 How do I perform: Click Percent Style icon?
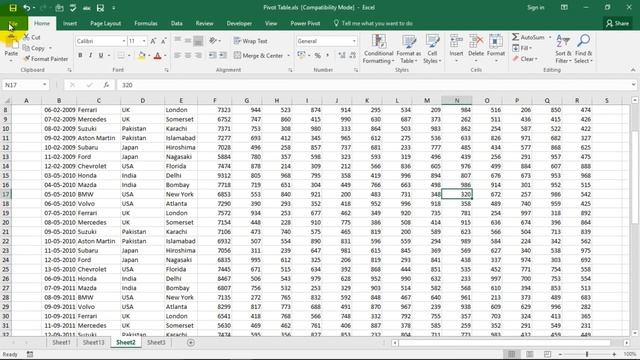coord(317,55)
